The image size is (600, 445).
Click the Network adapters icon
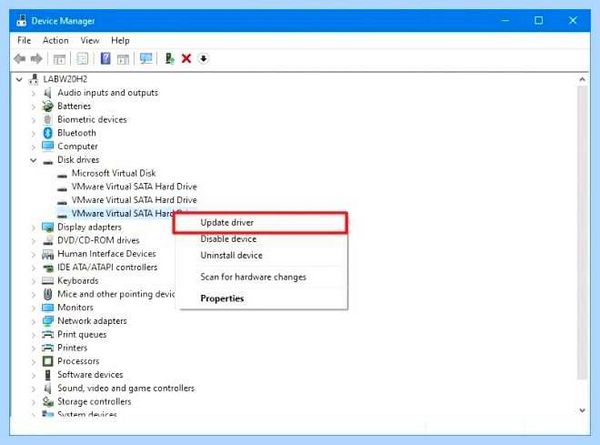pos(48,321)
